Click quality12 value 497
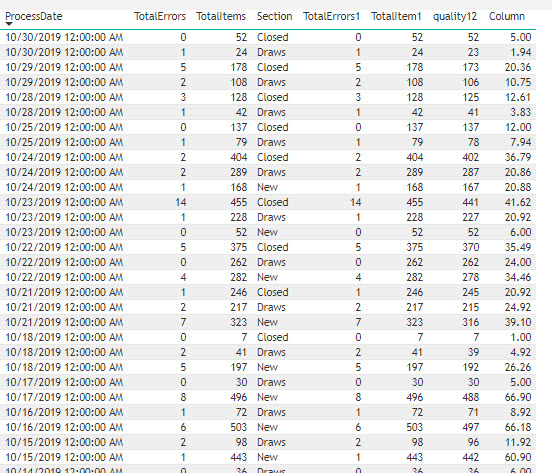552x473 pixels. (471, 427)
